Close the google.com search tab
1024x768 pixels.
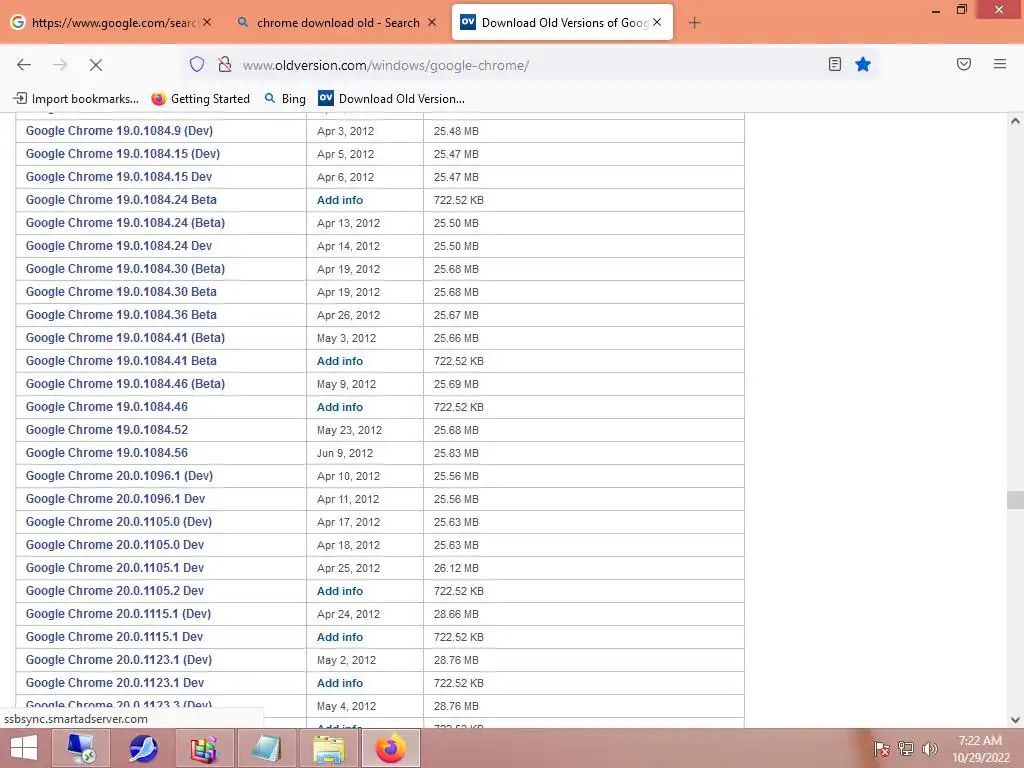tap(207, 22)
